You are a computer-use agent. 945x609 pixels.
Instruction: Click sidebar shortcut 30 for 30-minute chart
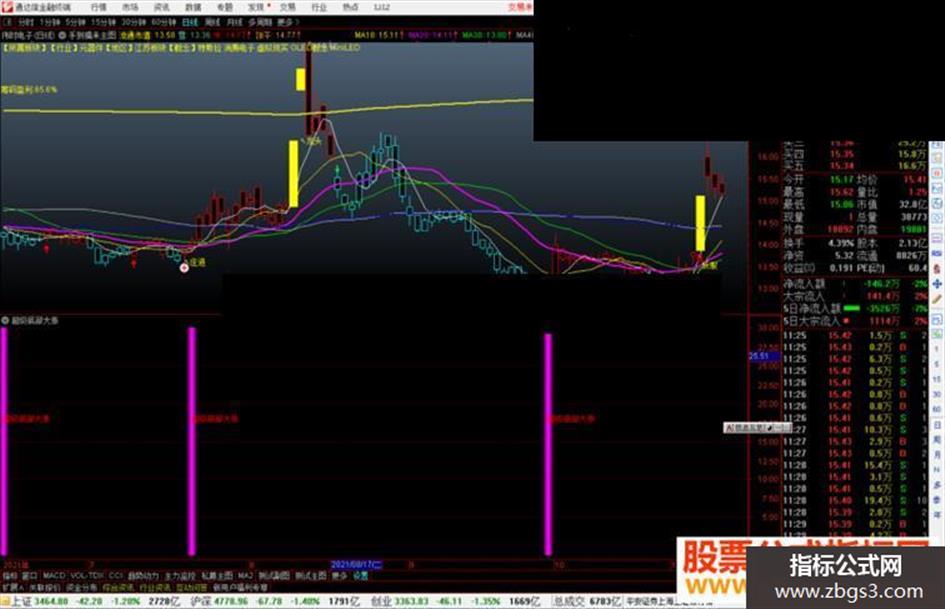point(937,394)
